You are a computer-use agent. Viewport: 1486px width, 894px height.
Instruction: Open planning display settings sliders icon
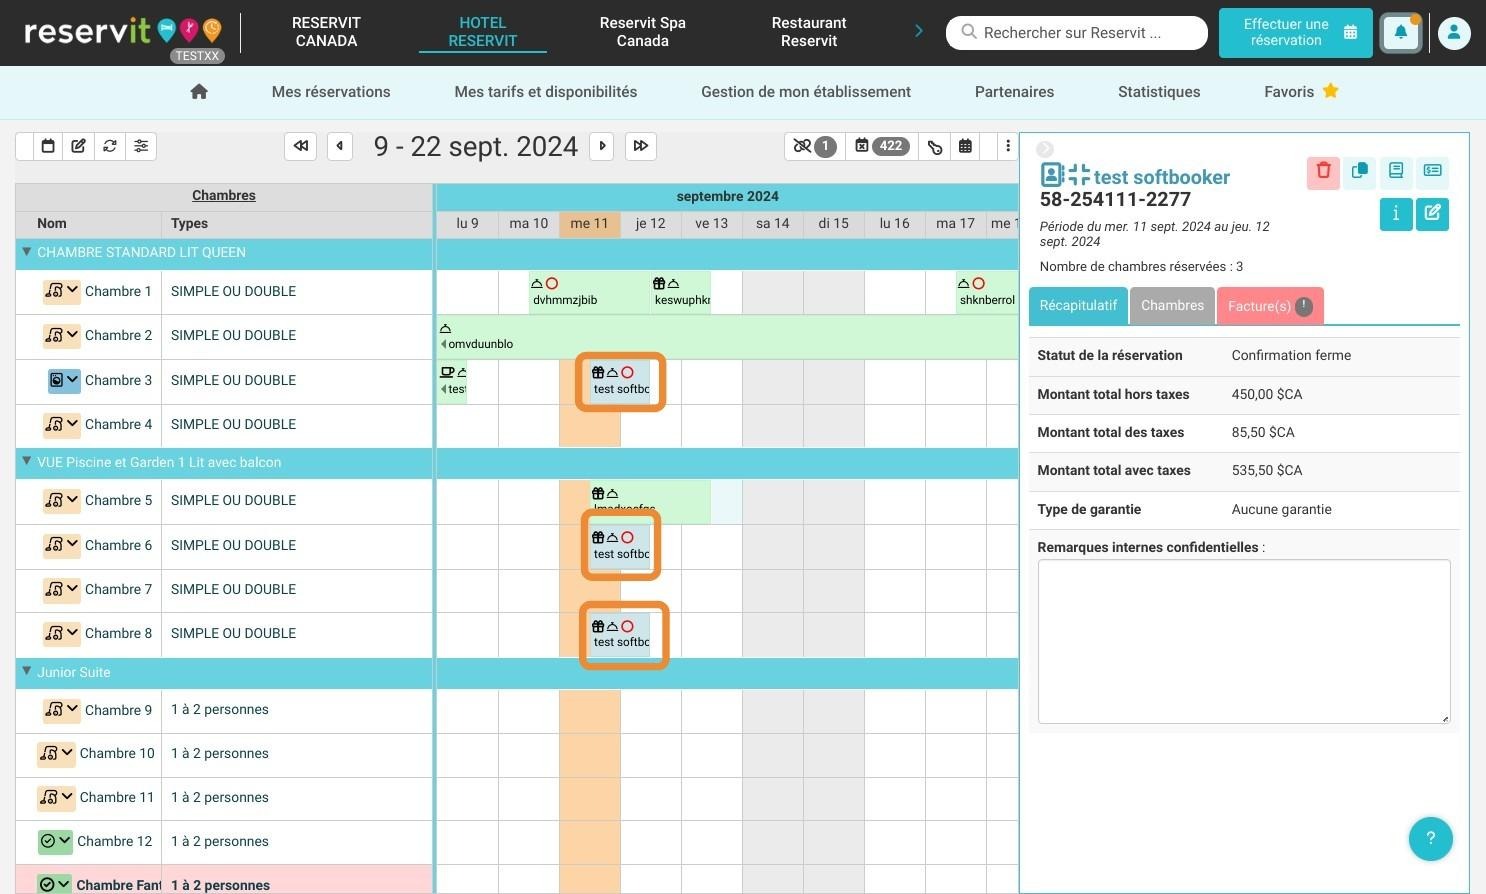[x=141, y=146]
